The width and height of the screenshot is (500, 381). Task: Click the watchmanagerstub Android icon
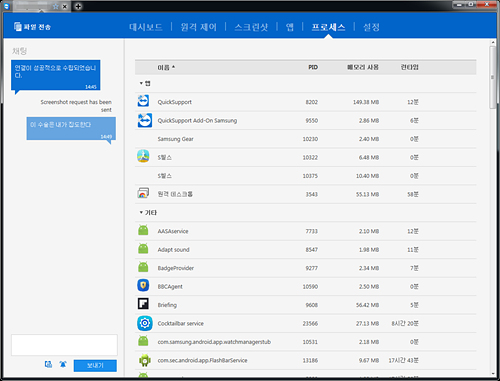coord(143,341)
